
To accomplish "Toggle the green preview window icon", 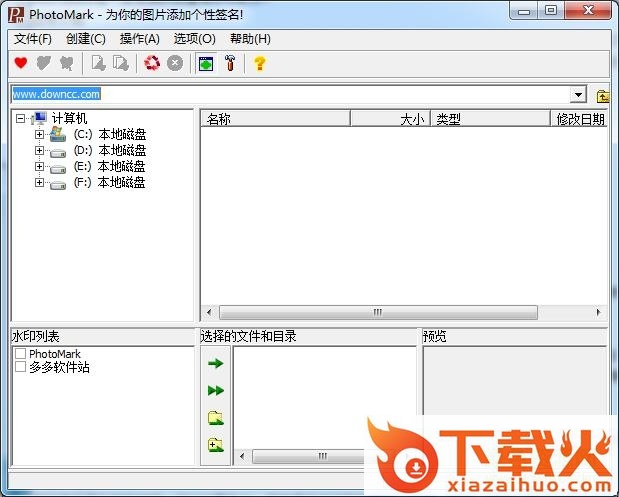I will pos(206,64).
